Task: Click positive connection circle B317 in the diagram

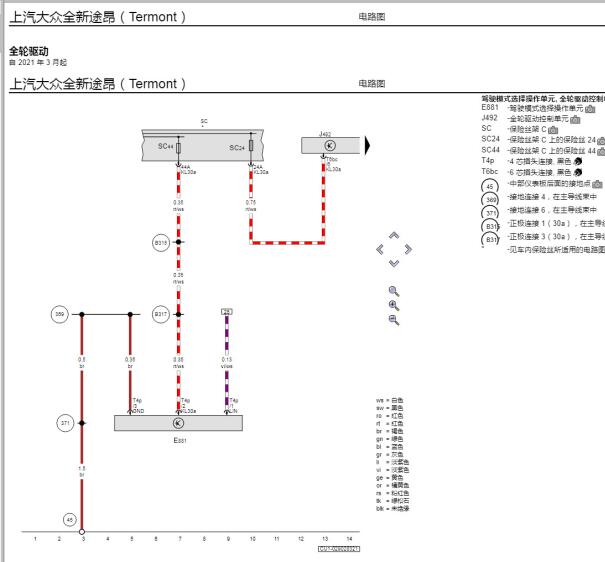Action: point(161,314)
